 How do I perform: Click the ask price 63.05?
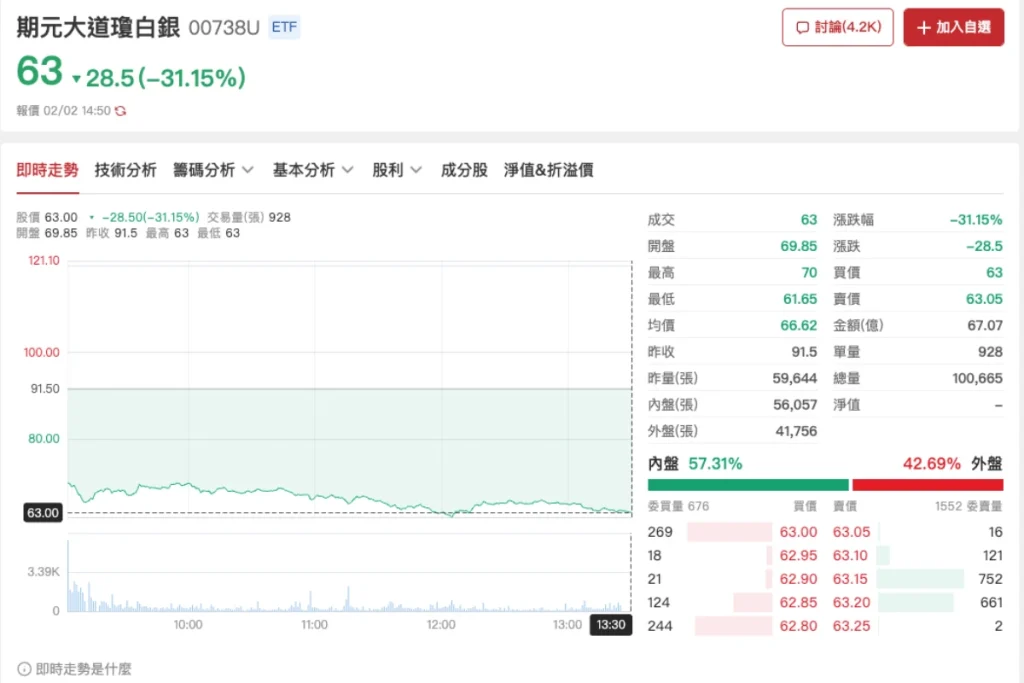[852, 532]
